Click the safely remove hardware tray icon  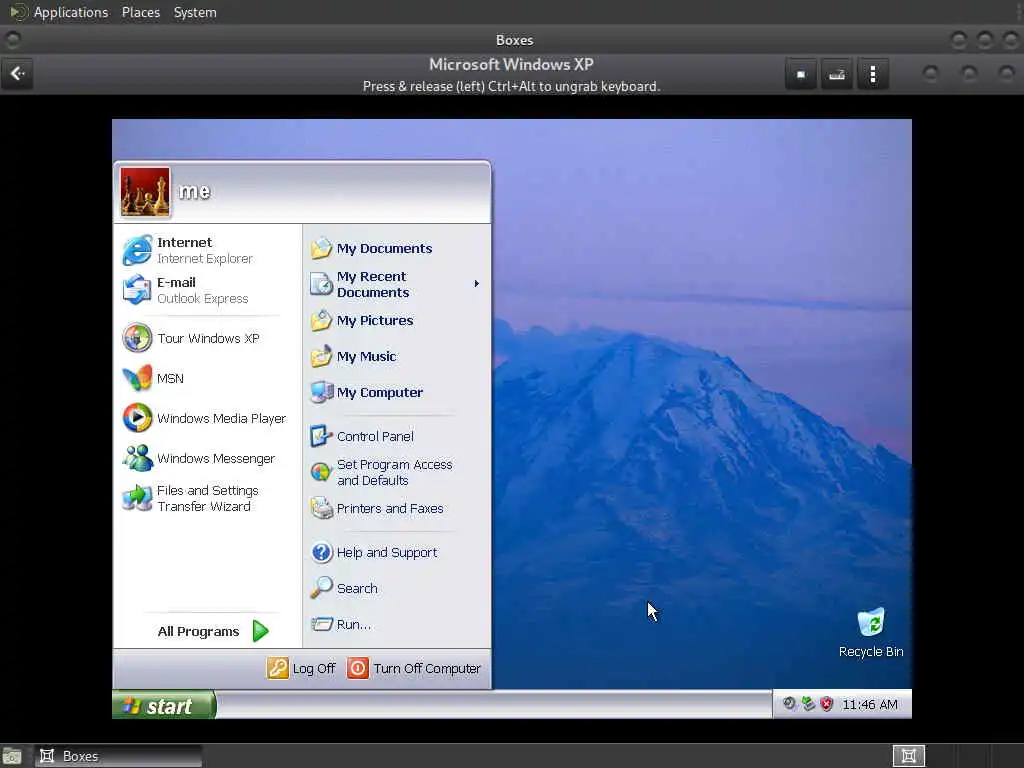808,704
